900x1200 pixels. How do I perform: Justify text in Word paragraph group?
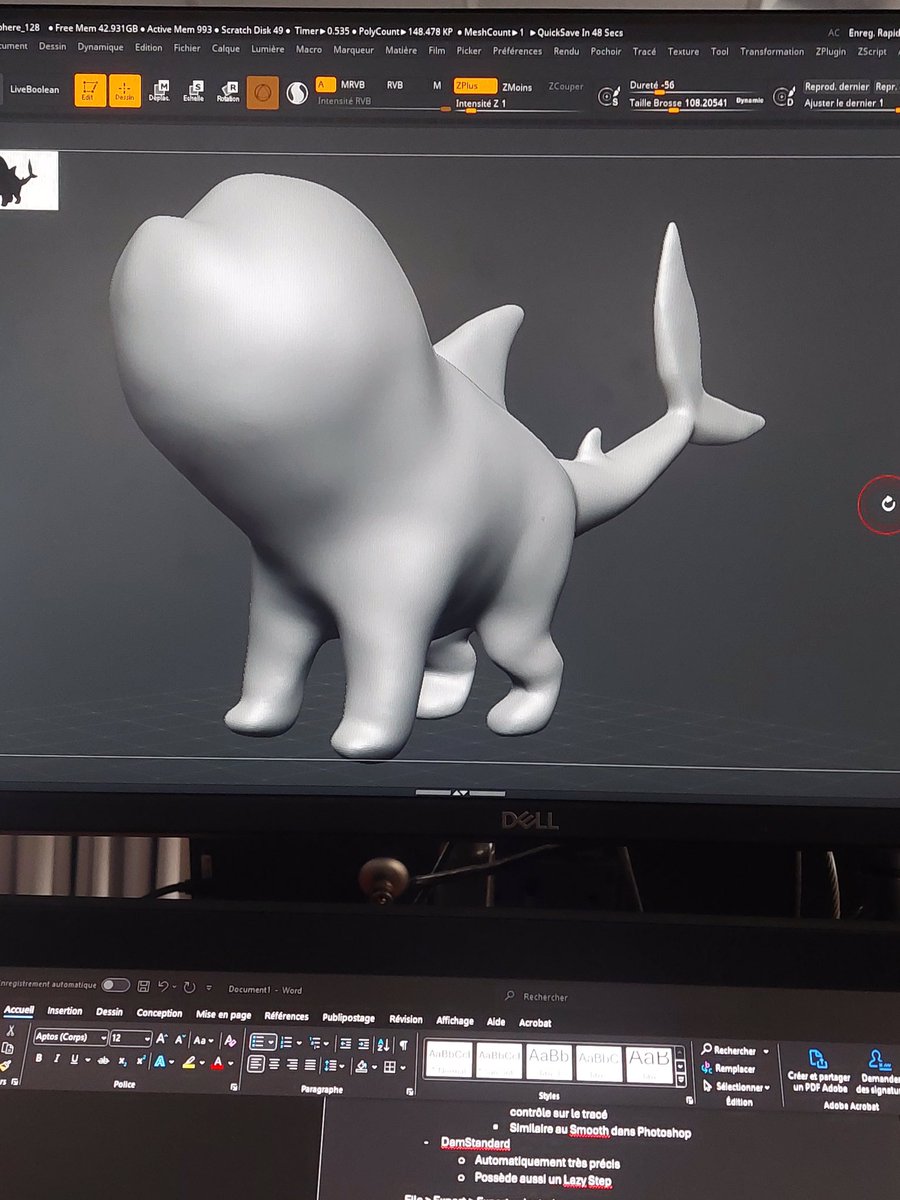coord(310,1066)
